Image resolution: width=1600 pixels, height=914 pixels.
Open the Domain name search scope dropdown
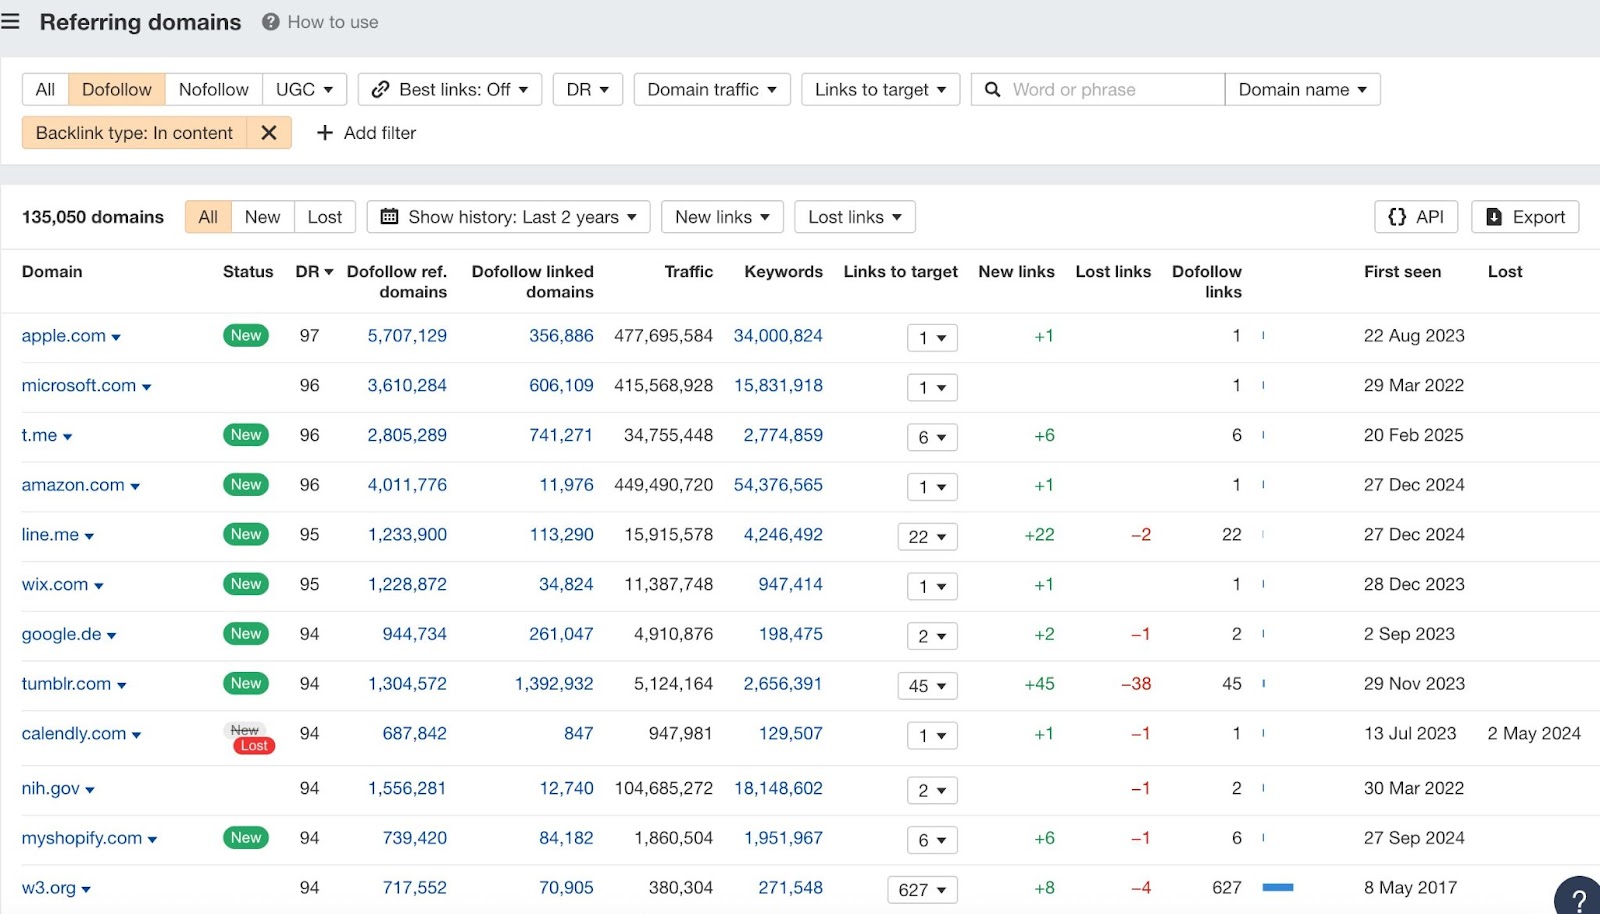click(x=1303, y=90)
